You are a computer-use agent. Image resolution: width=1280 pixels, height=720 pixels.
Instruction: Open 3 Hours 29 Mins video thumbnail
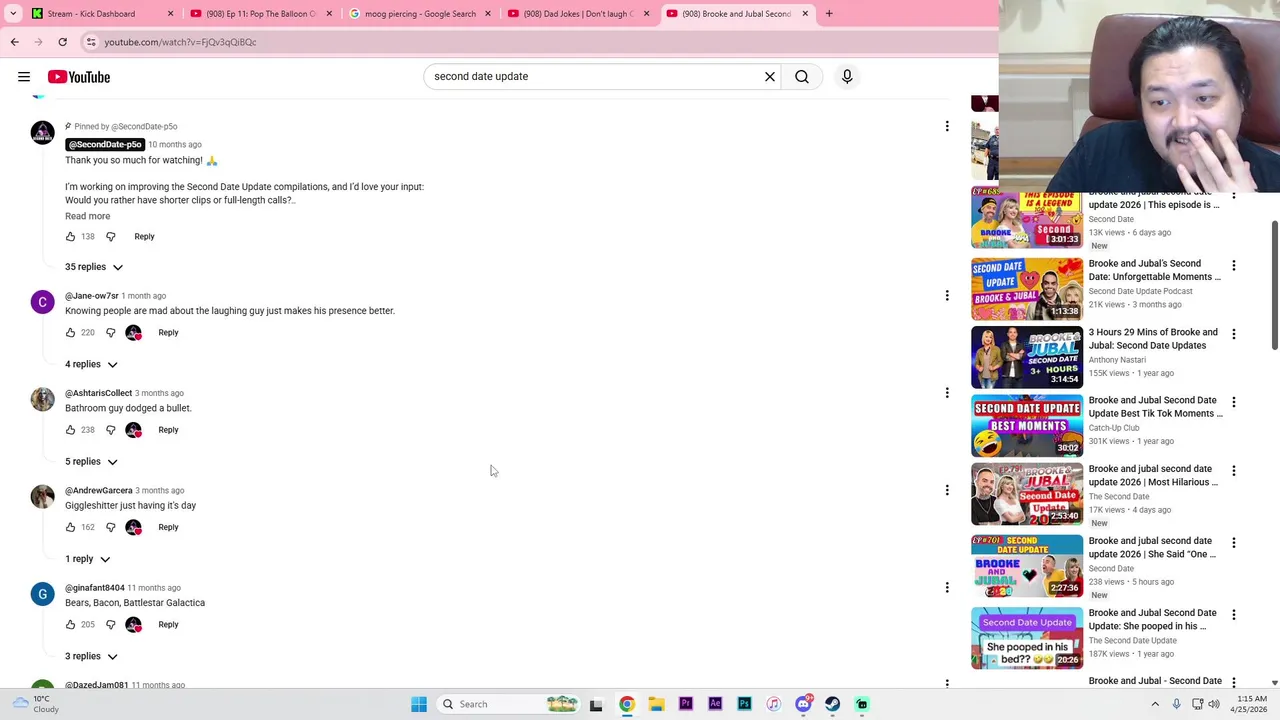tap(1026, 357)
